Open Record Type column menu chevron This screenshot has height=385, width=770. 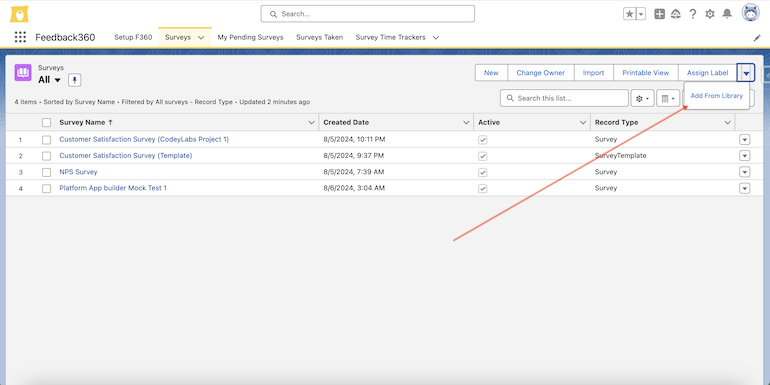pyautogui.click(x=727, y=122)
